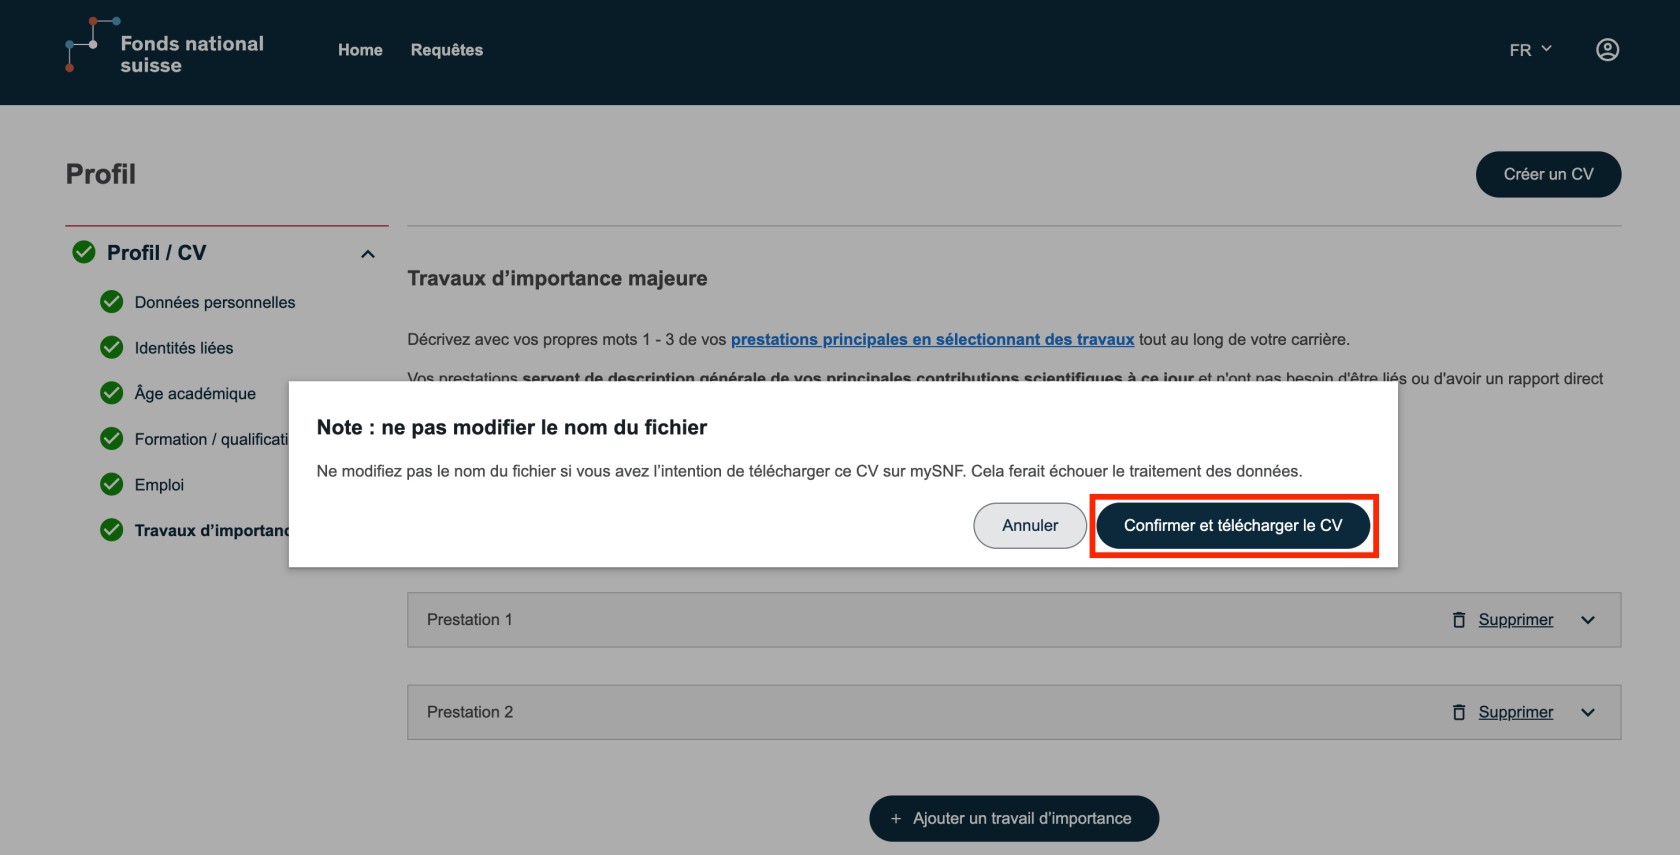Image resolution: width=1680 pixels, height=855 pixels.
Task: Collapse the Profil / CV section
Action: 368,254
